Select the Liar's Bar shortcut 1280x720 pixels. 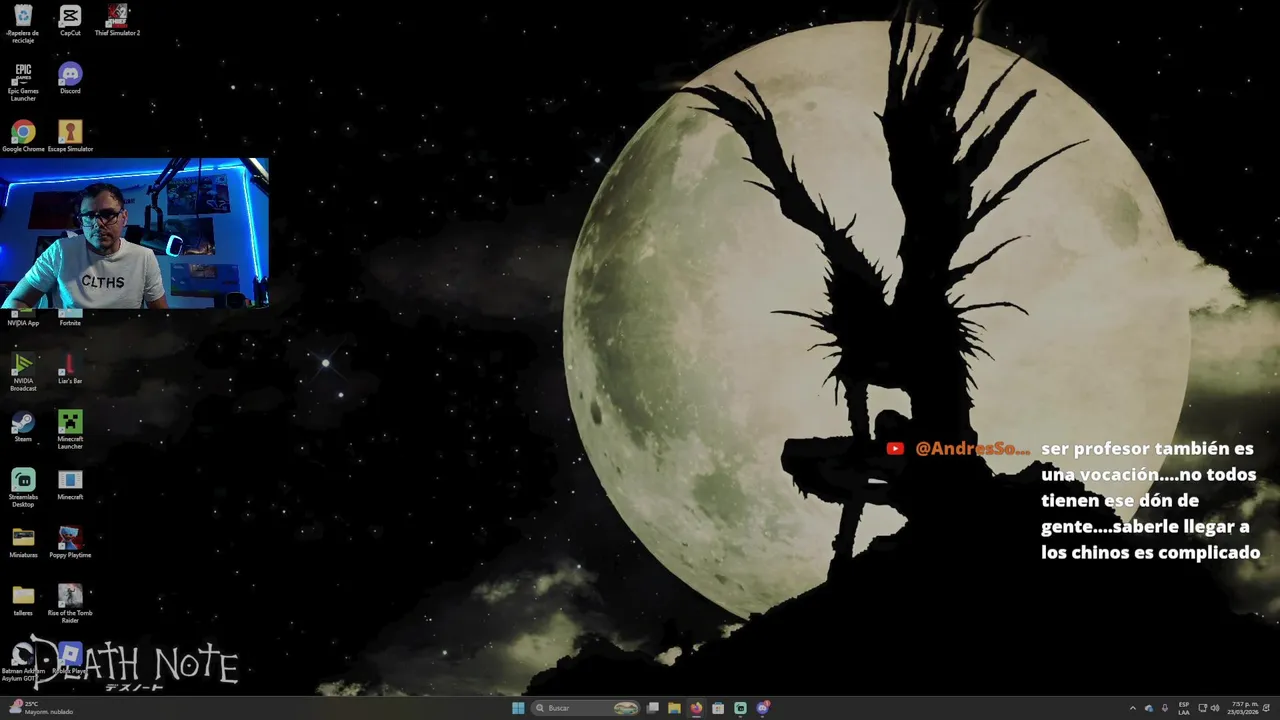pyautogui.click(x=70, y=368)
